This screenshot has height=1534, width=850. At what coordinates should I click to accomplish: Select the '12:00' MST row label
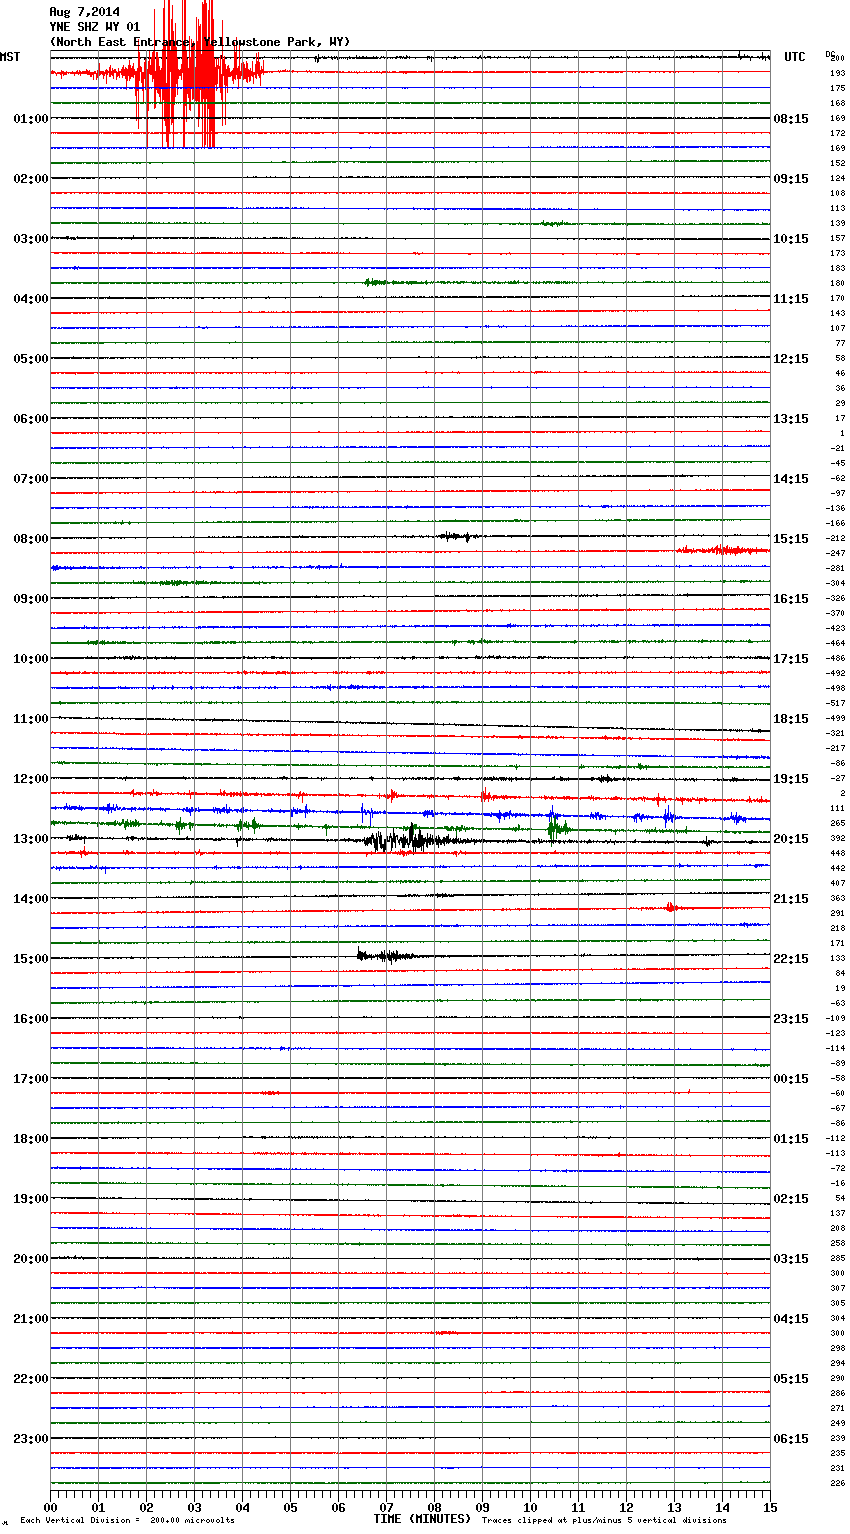coord(31,779)
